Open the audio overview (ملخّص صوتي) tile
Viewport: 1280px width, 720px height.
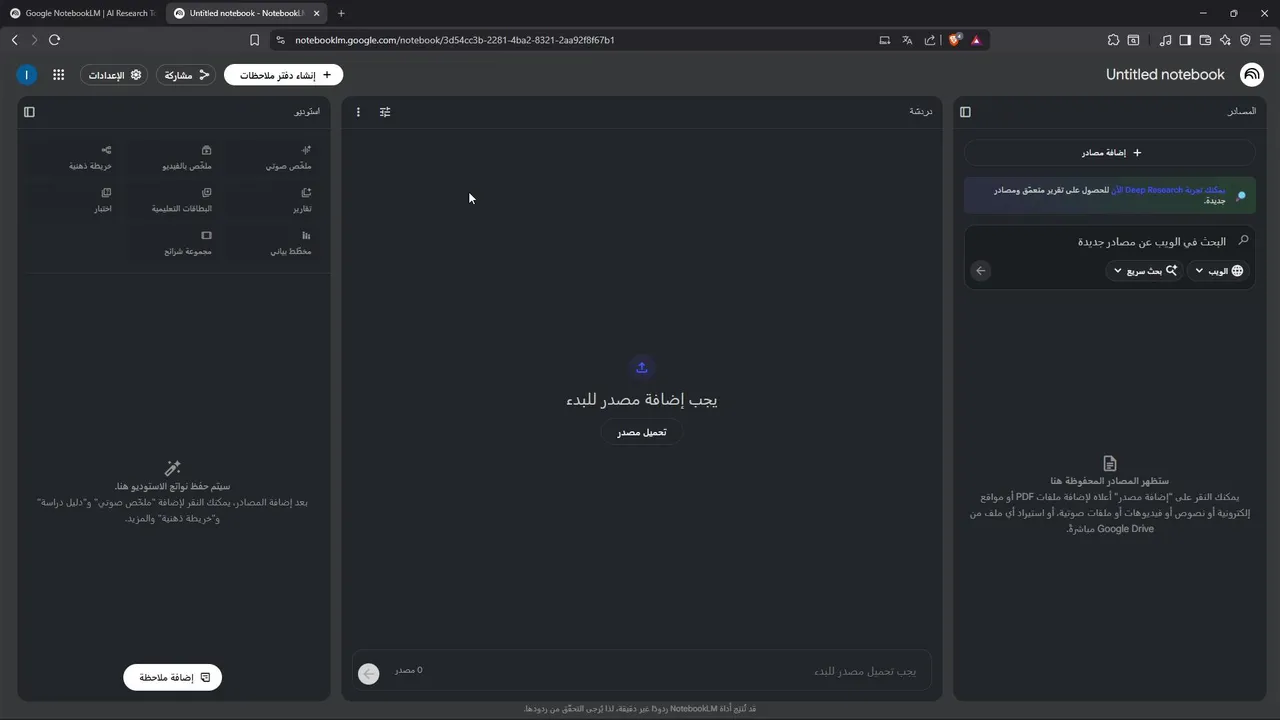(275, 158)
